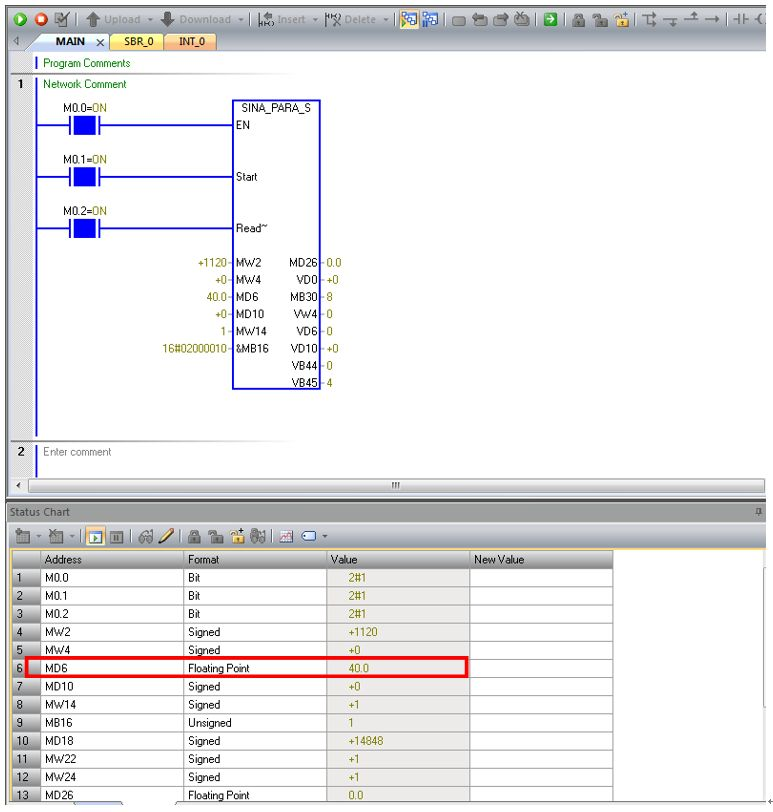Insert a line down icon
773x812 pixels.
coord(670,21)
